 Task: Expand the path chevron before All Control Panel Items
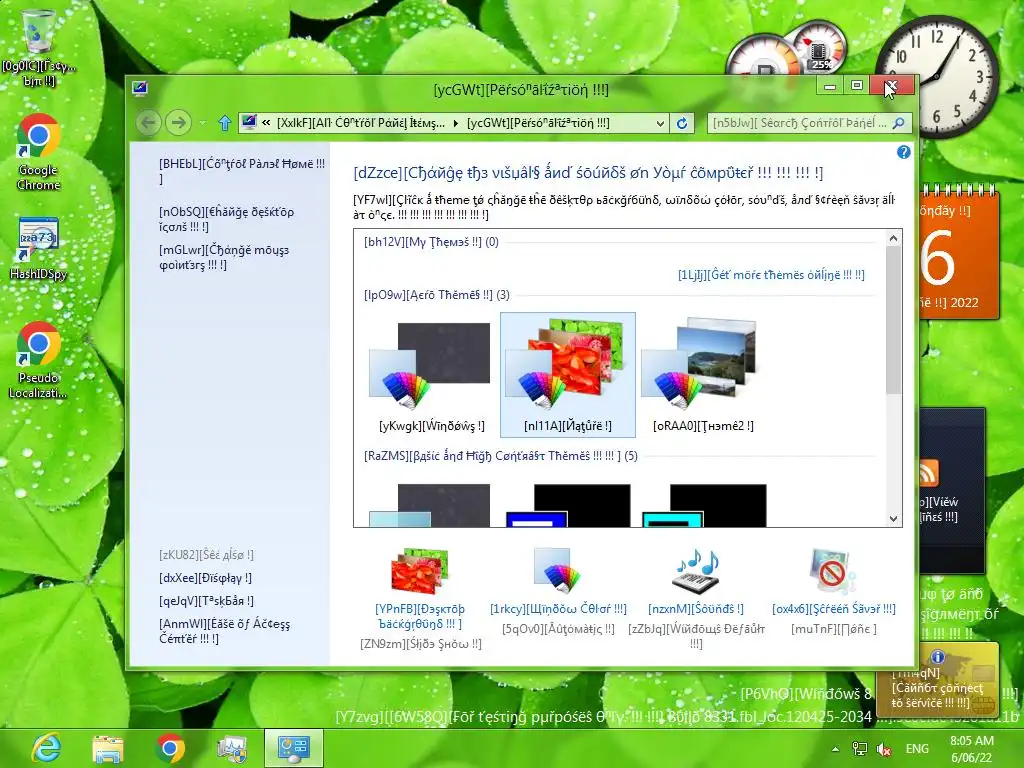(266, 123)
